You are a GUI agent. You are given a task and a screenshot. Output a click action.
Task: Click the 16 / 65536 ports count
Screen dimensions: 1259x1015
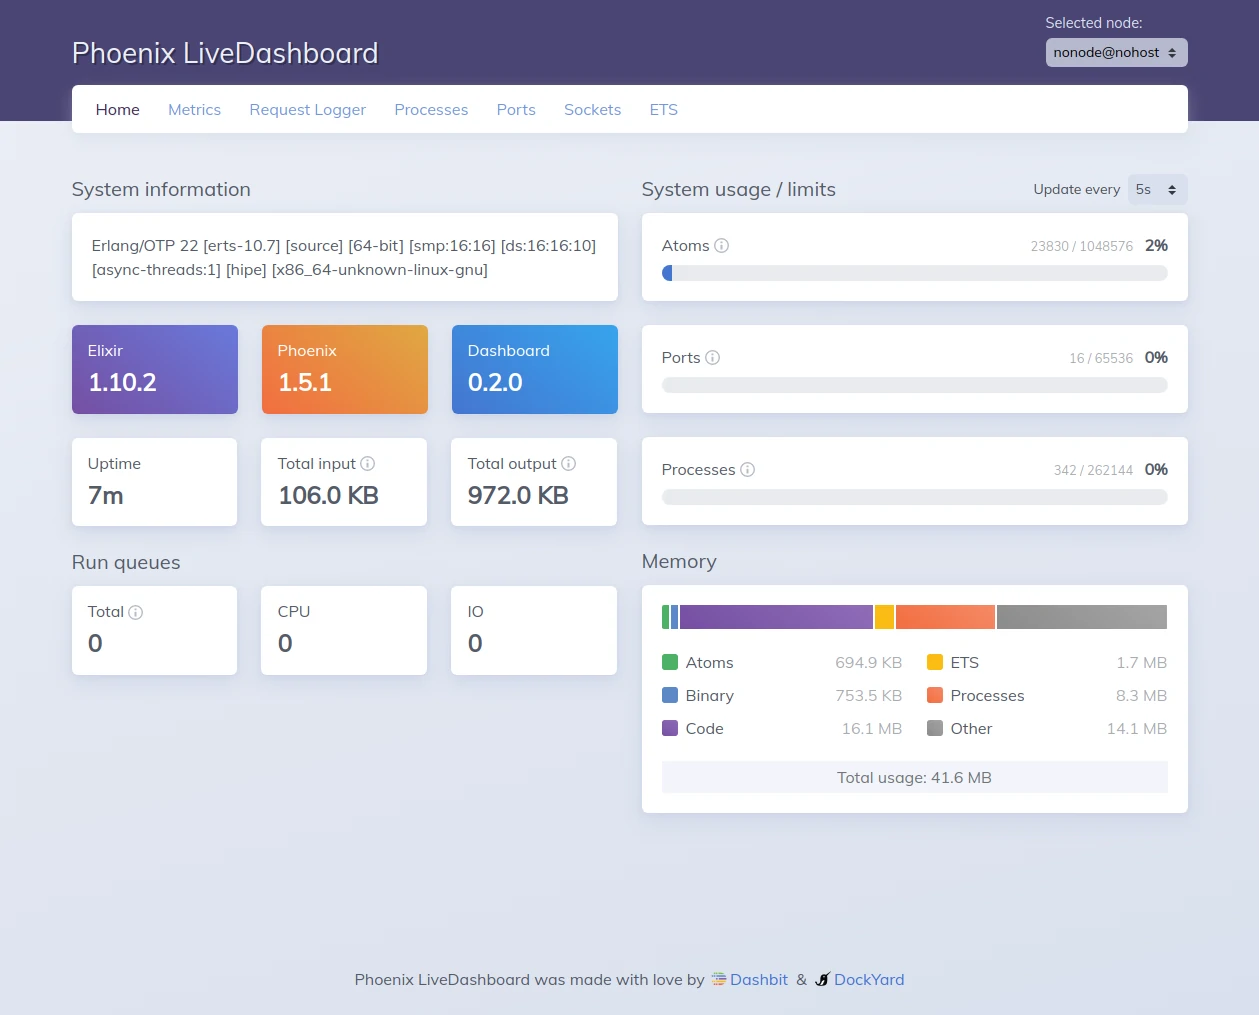(1101, 358)
